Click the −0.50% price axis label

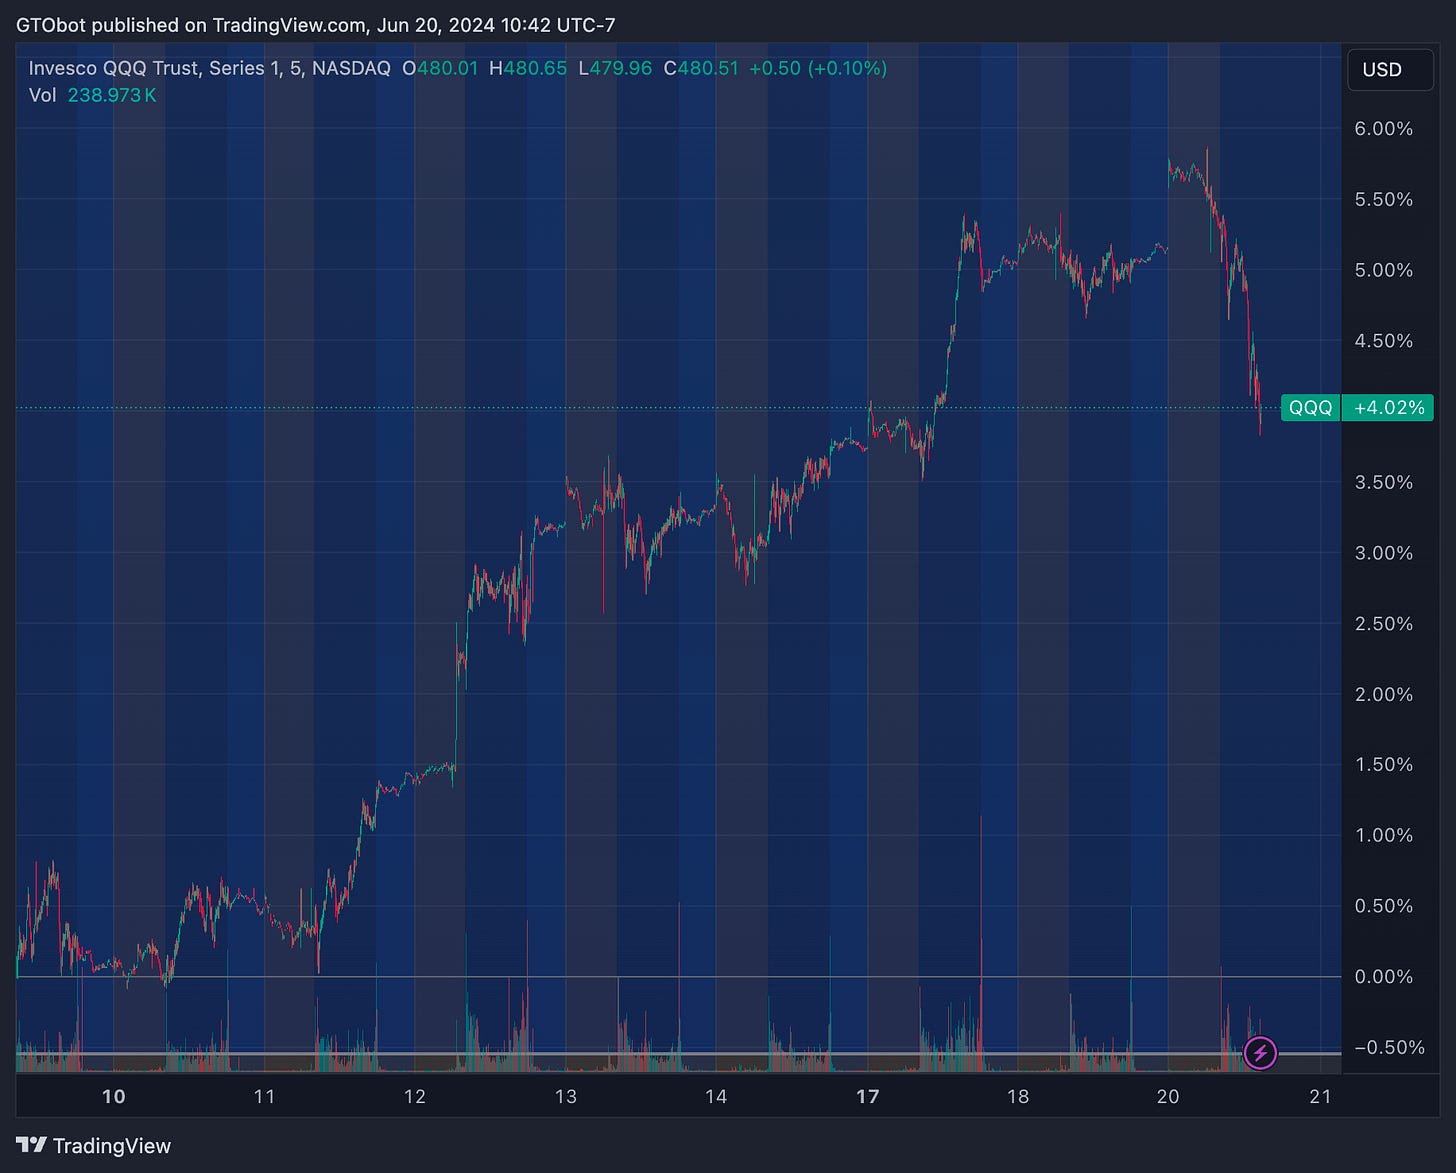point(1389,1047)
